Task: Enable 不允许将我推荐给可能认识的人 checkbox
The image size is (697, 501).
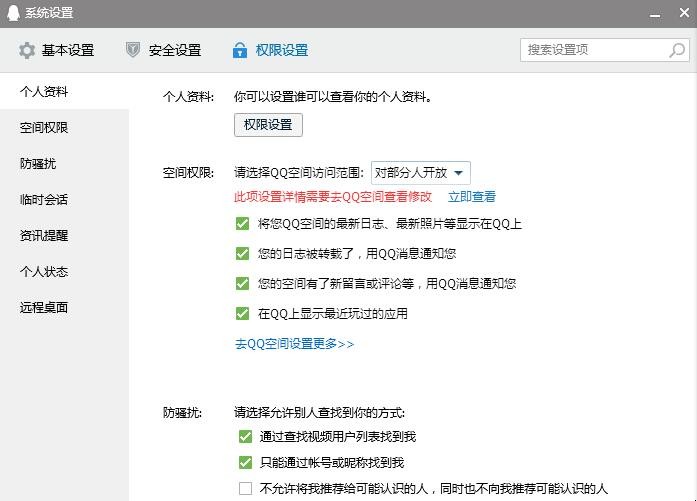Action: (246, 489)
